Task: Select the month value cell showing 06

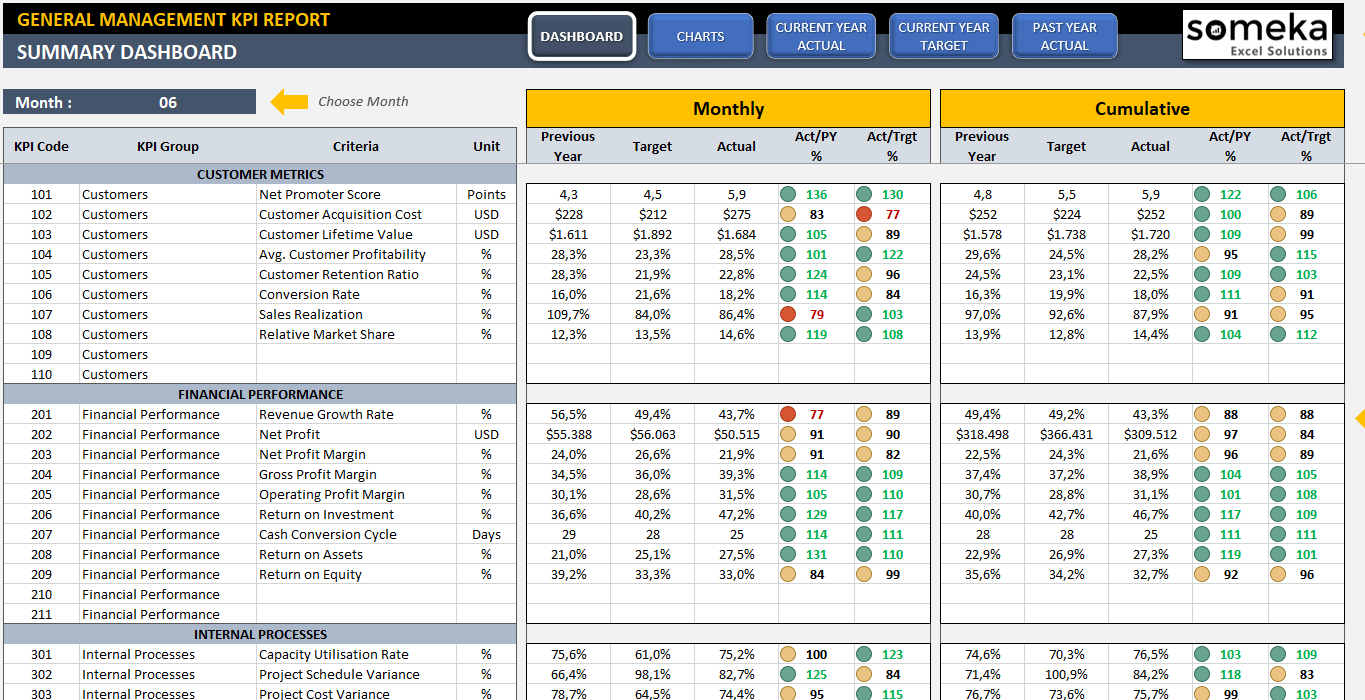Action: 168,102
